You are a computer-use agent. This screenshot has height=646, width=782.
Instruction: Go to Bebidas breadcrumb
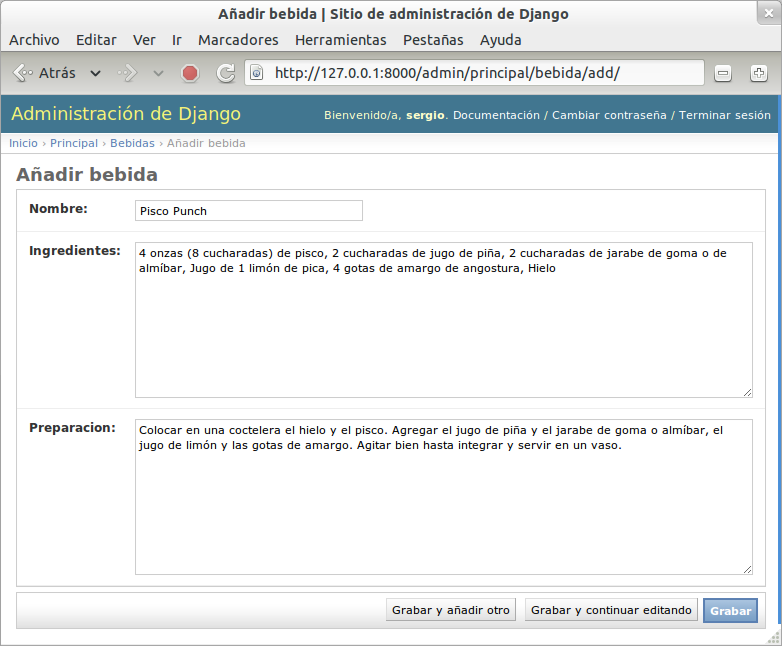(x=132, y=143)
